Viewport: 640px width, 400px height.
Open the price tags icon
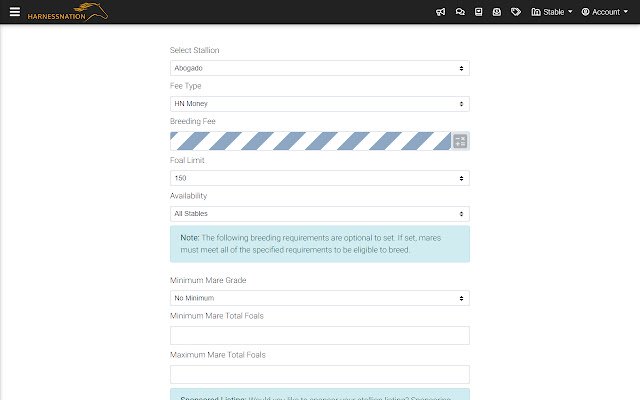[x=516, y=12]
